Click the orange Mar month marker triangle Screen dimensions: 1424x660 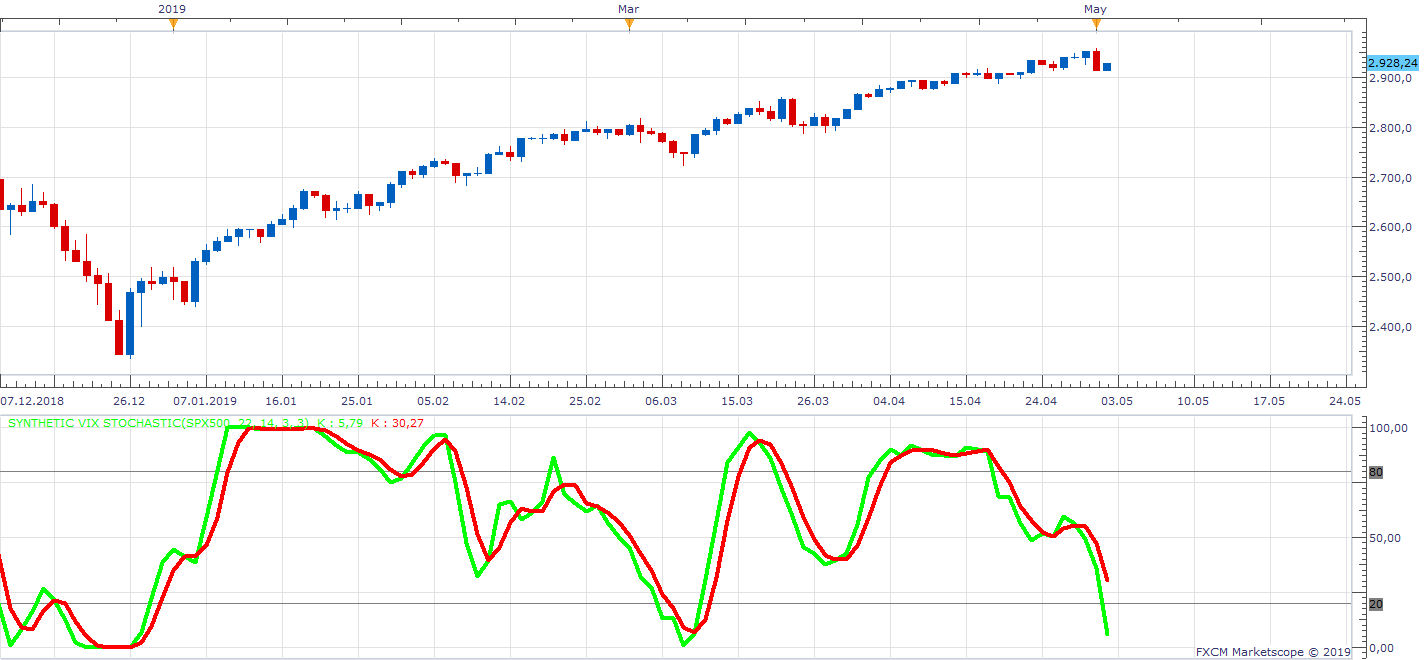click(629, 25)
